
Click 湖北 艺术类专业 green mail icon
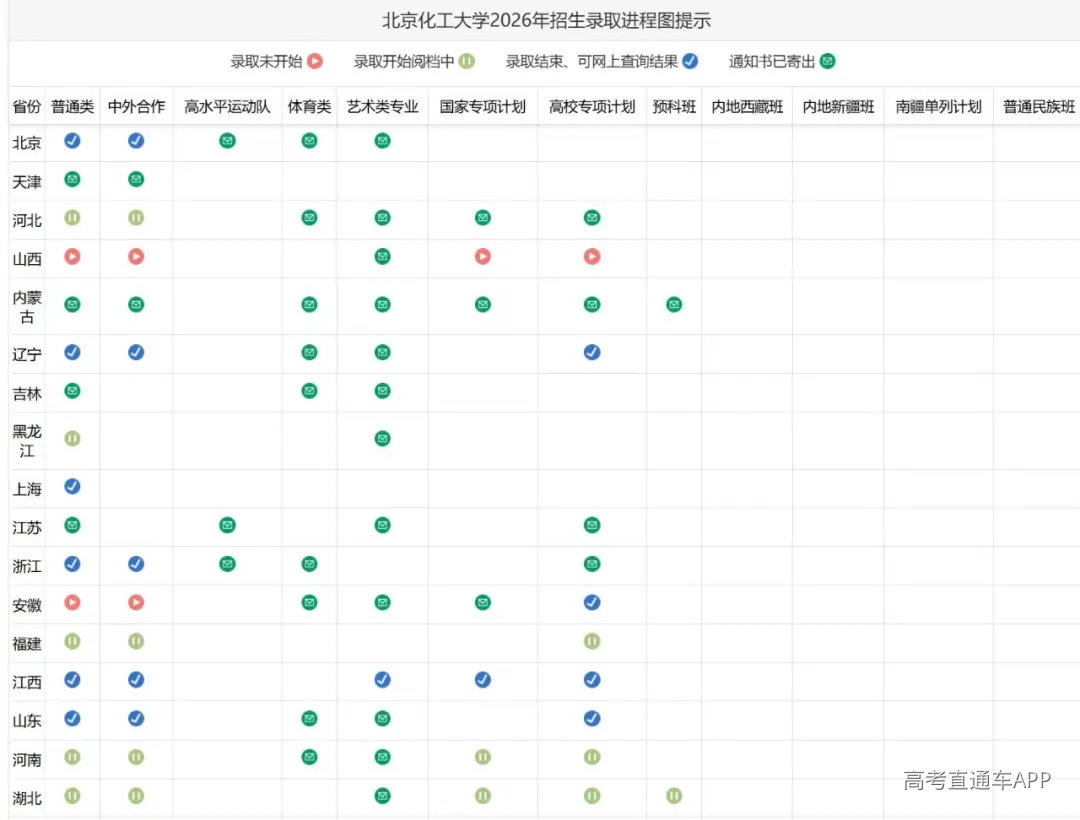382,796
